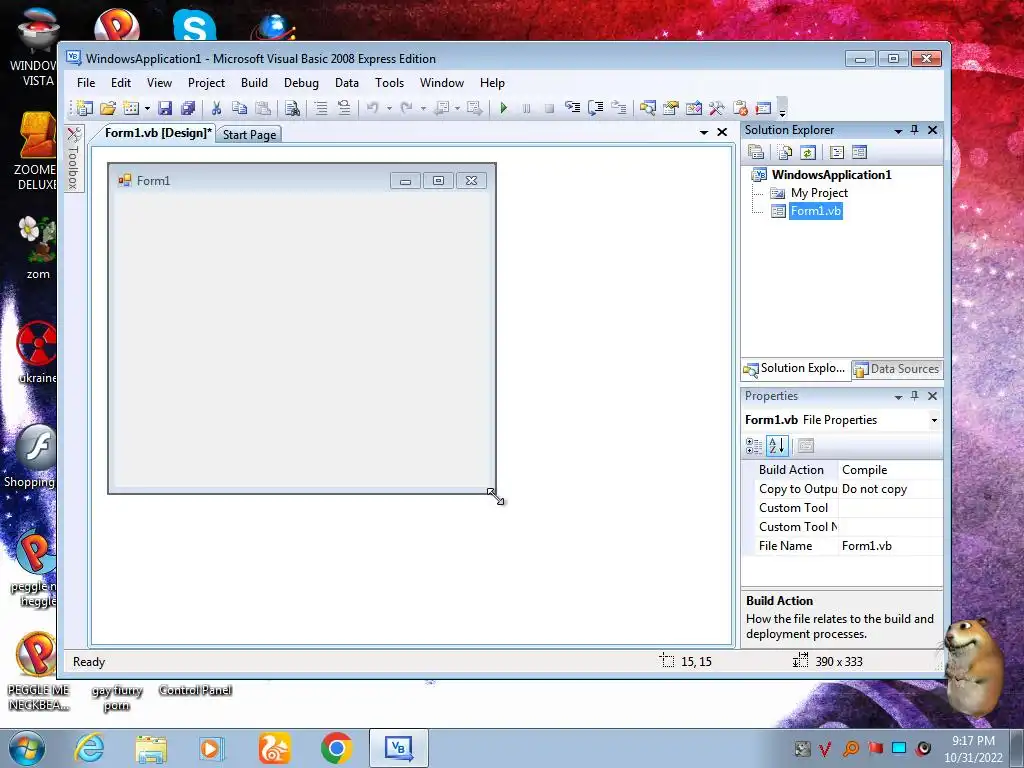
Task: Open the Error List toolbar icon
Action: coord(740,108)
